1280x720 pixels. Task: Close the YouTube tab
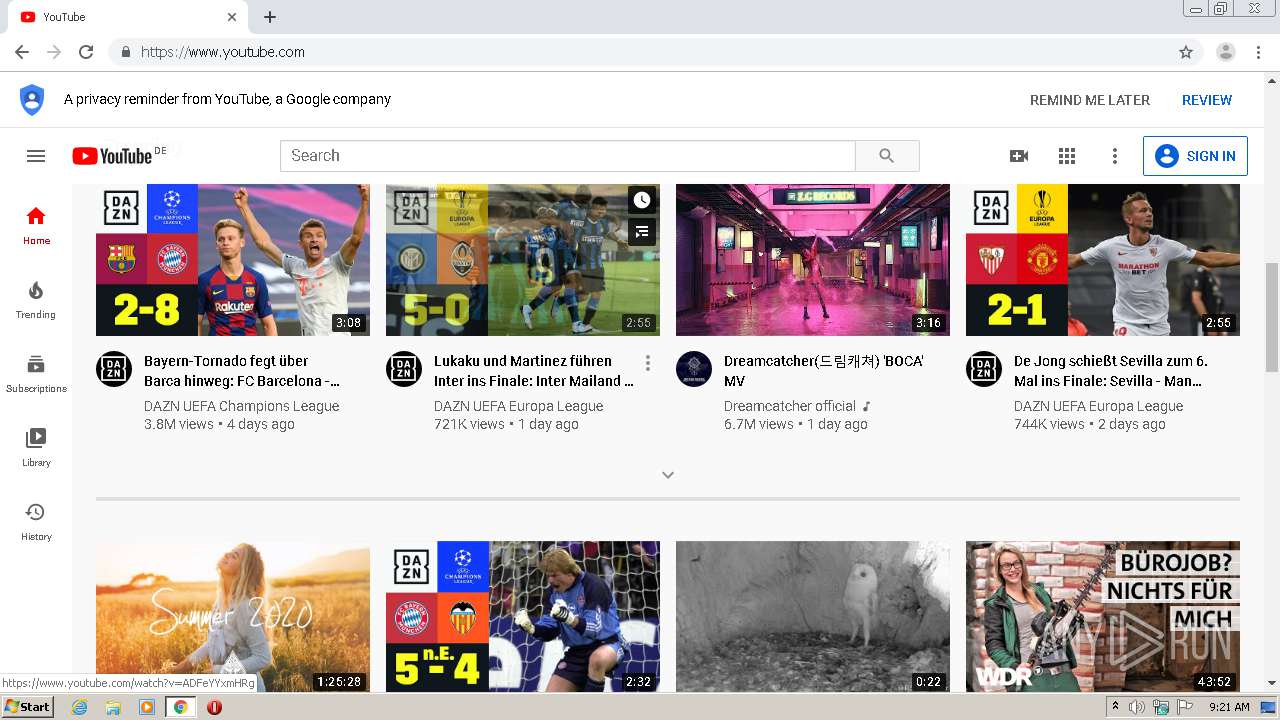(232, 17)
